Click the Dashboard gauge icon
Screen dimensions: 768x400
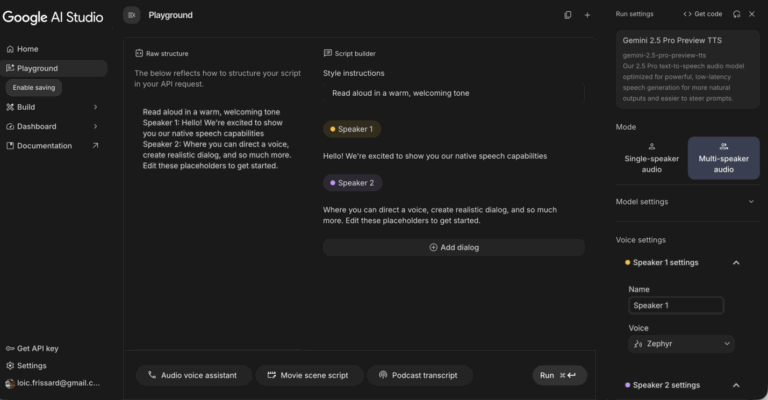pos(10,126)
